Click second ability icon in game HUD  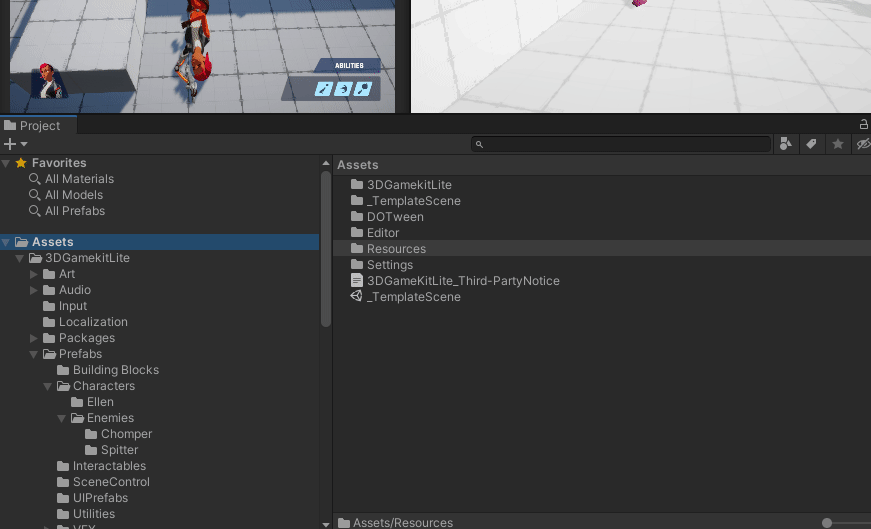pyautogui.click(x=343, y=89)
